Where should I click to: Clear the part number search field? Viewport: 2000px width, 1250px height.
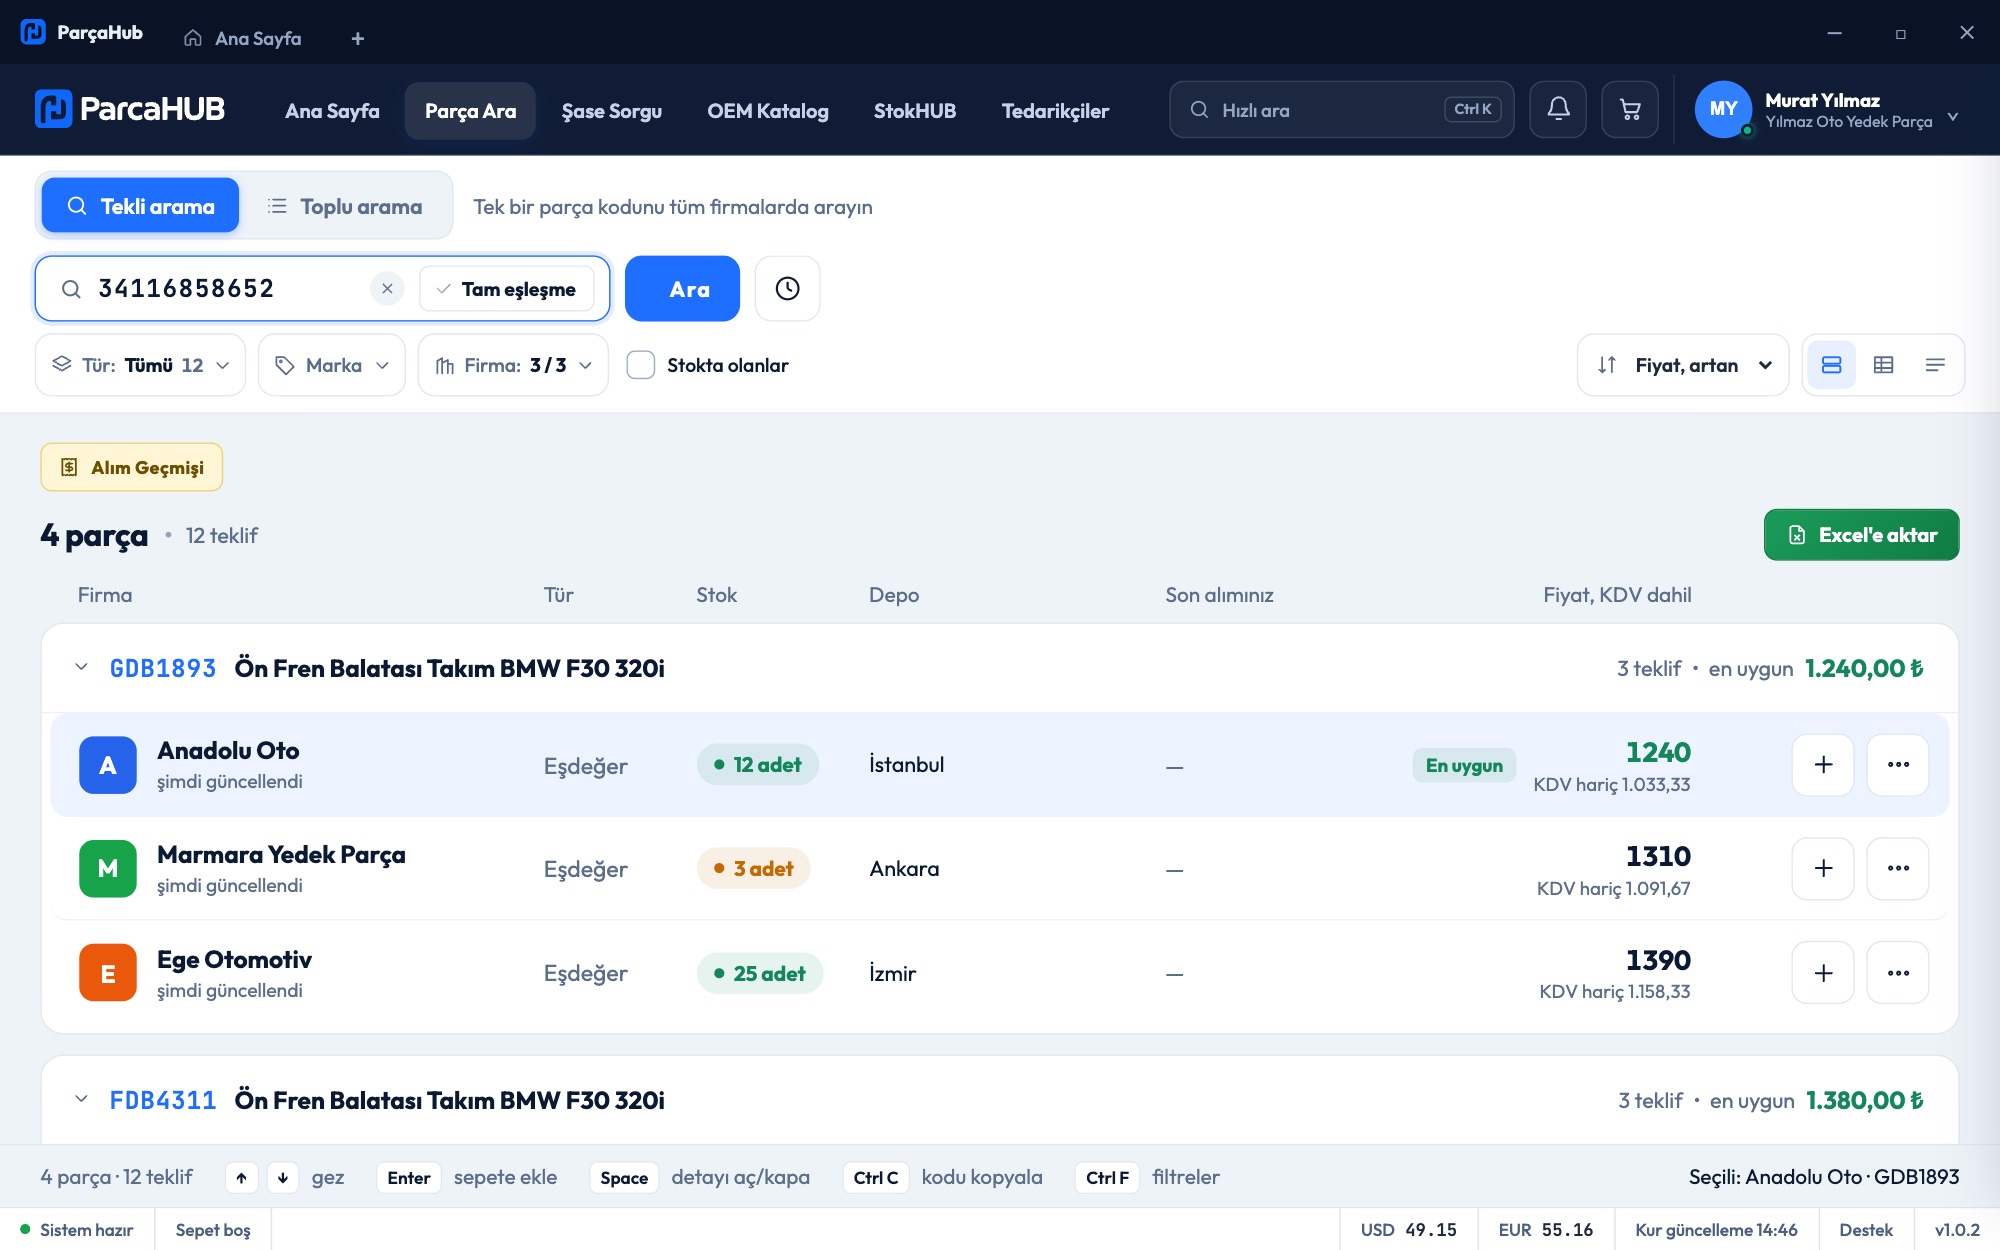click(x=387, y=289)
